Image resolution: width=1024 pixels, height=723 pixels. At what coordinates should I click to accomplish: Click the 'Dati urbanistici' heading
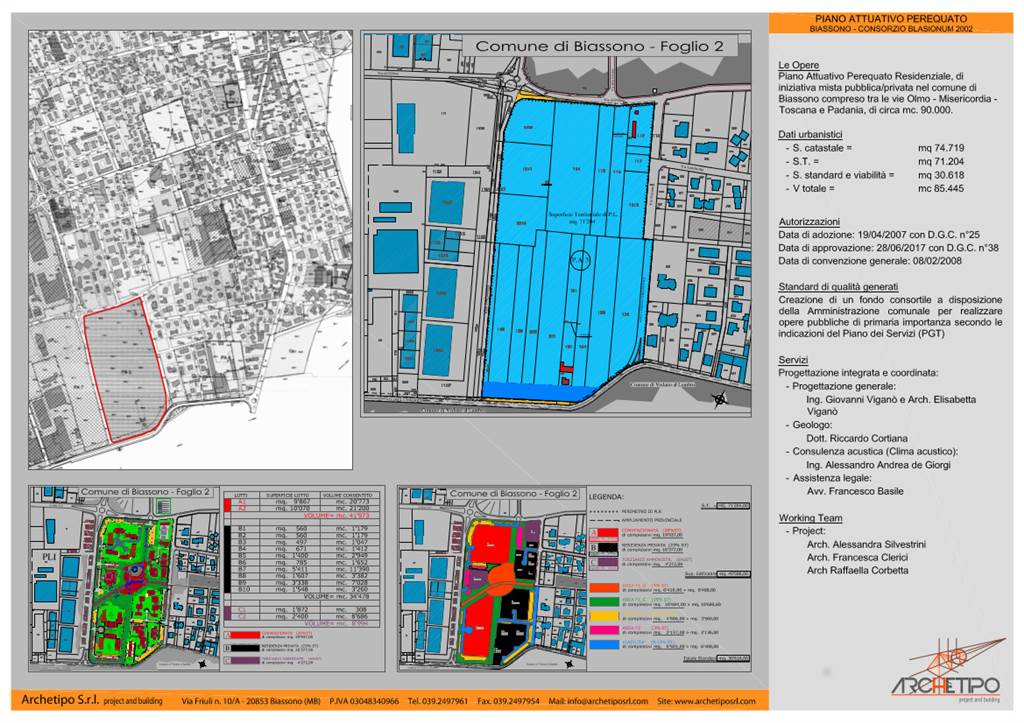click(810, 134)
